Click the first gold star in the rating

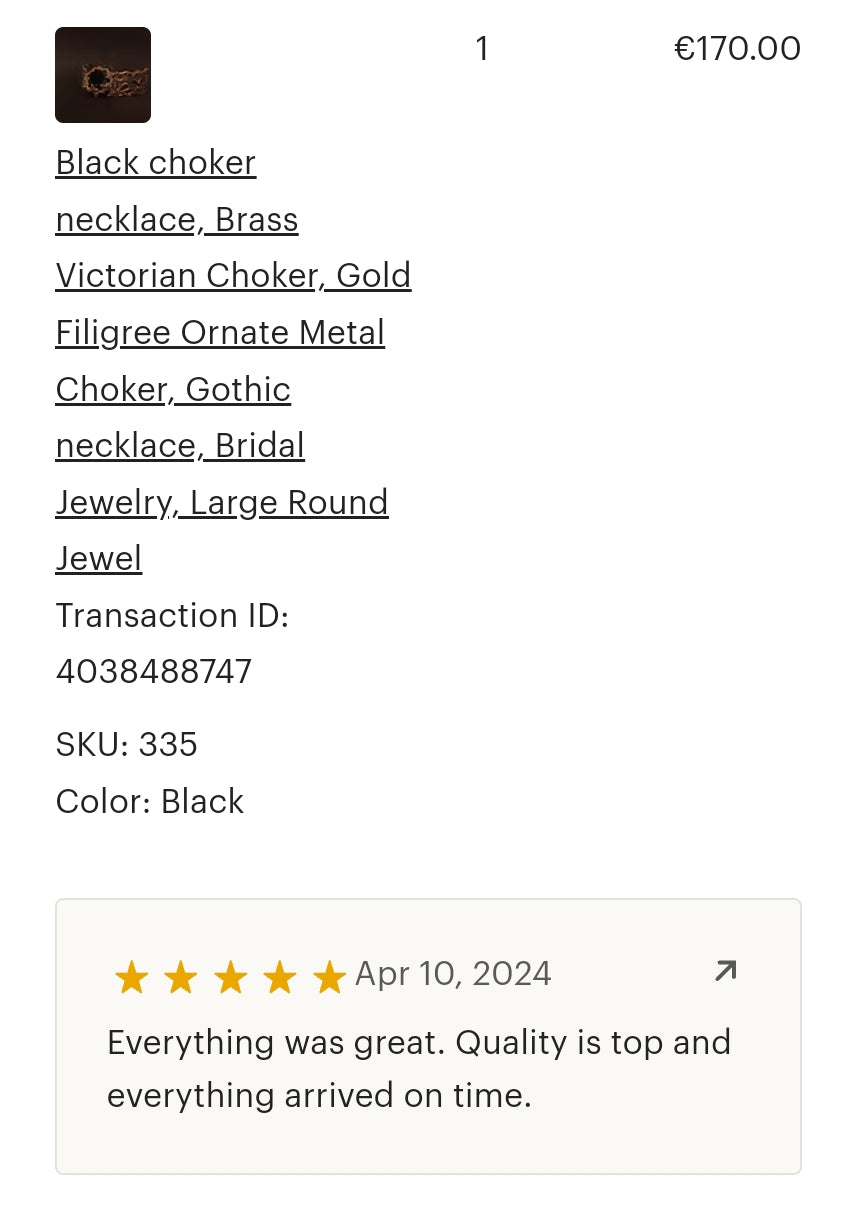[x=131, y=977]
